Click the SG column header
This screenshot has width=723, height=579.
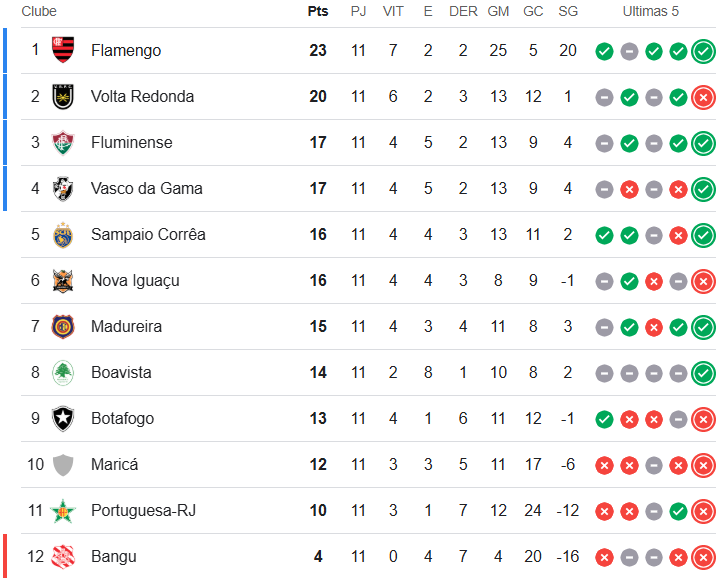tap(568, 11)
